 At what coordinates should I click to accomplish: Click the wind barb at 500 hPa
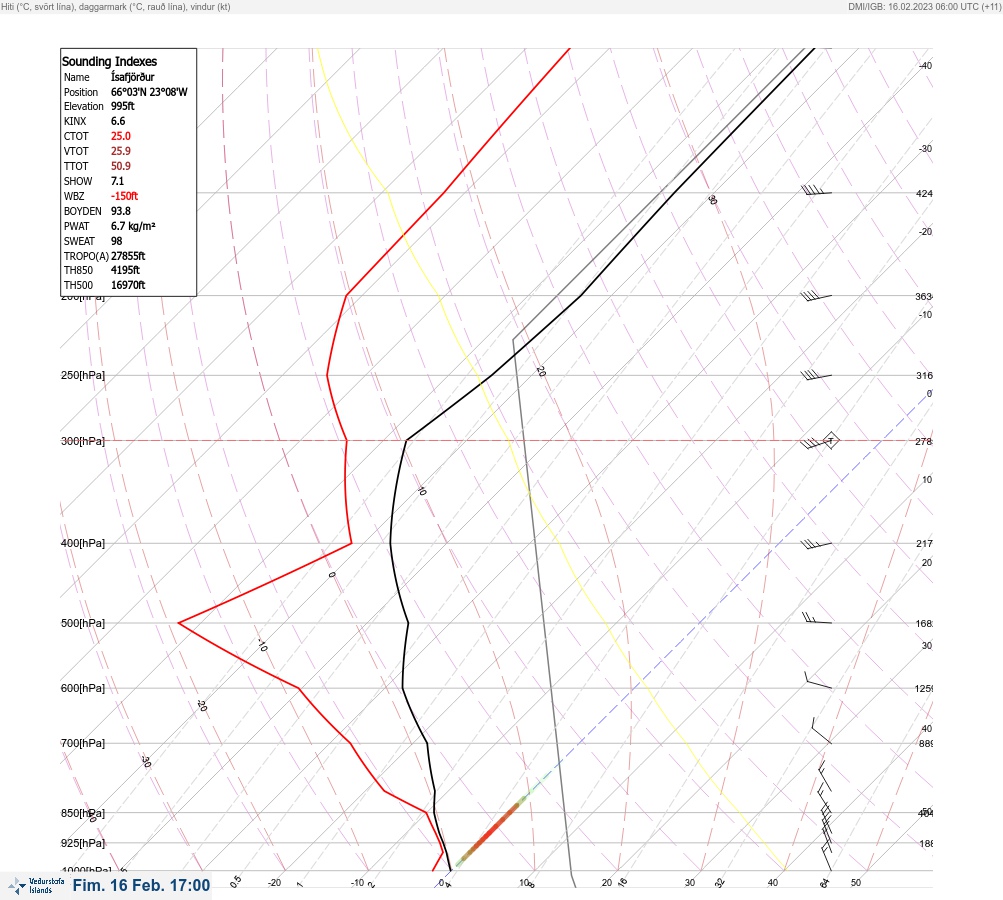point(817,618)
